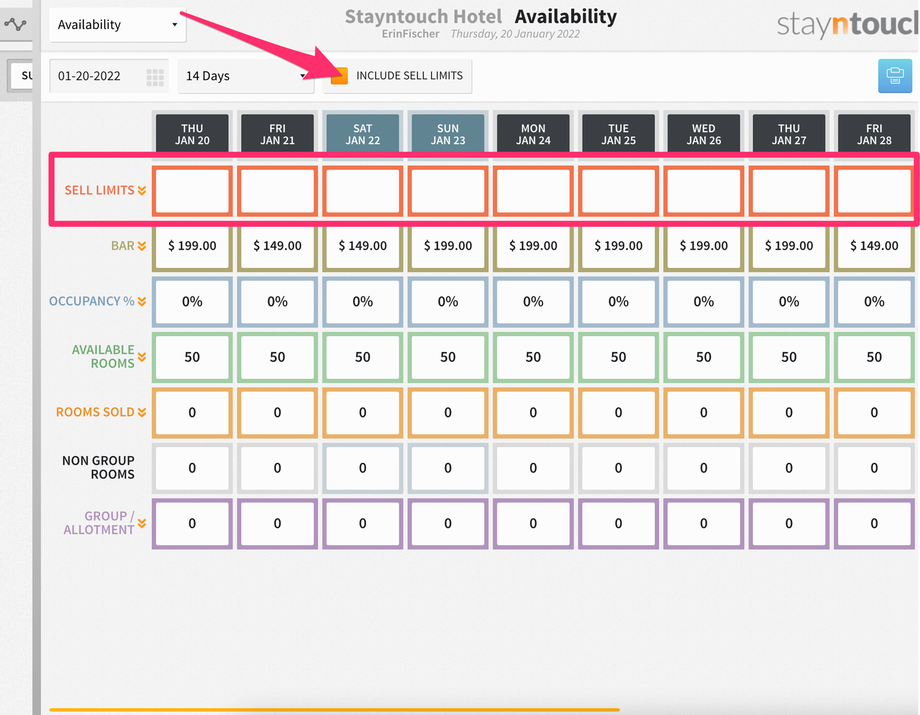Click the Stayntouch Hotel title text
This screenshot has height=715, width=920.
(x=423, y=16)
